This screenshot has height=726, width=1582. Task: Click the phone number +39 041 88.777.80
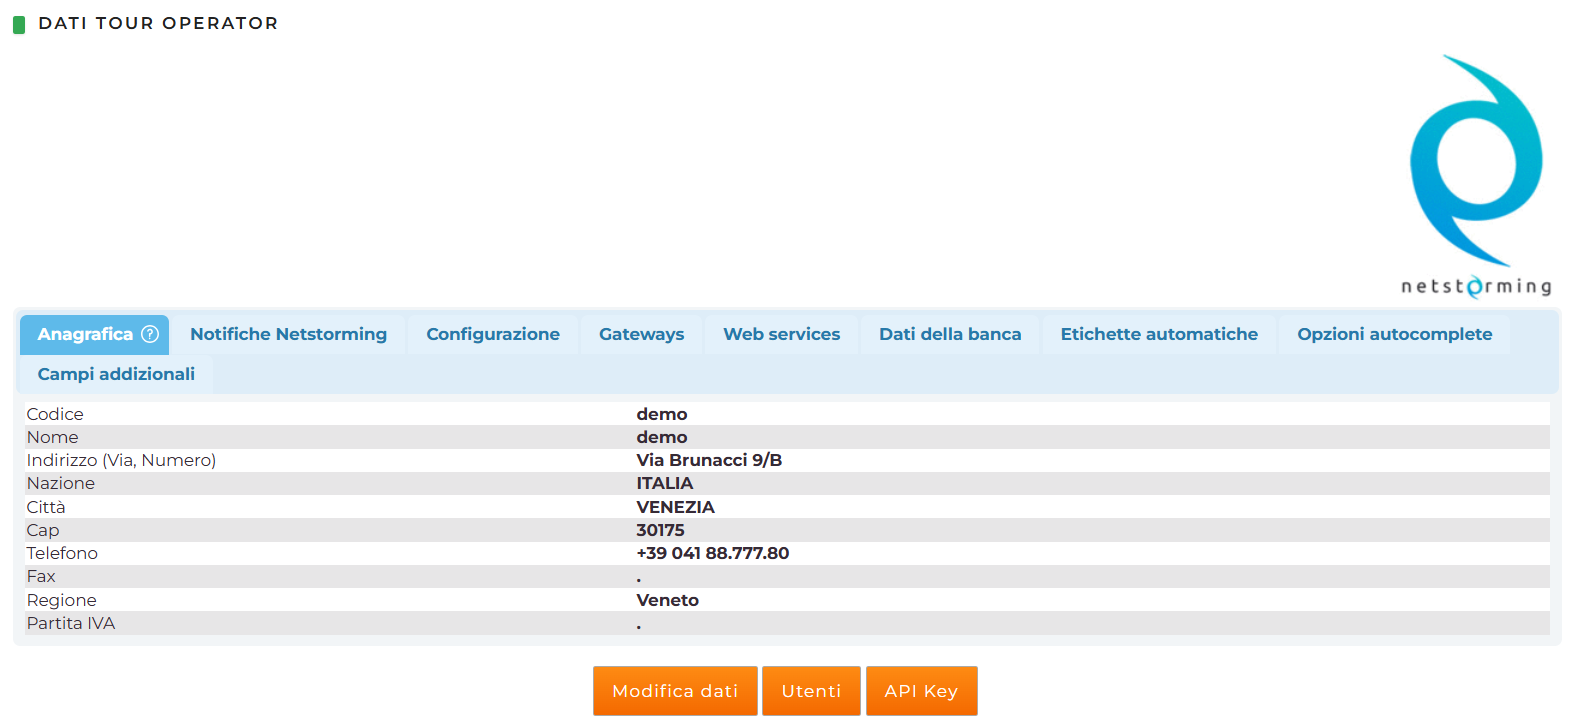[x=712, y=553]
